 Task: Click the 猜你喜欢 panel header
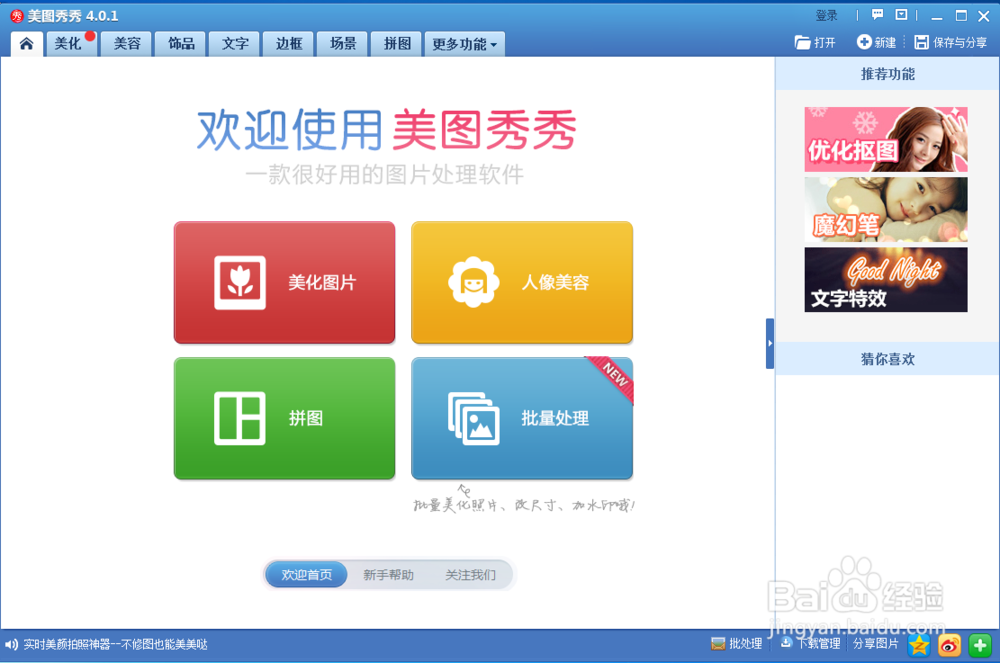tap(887, 359)
